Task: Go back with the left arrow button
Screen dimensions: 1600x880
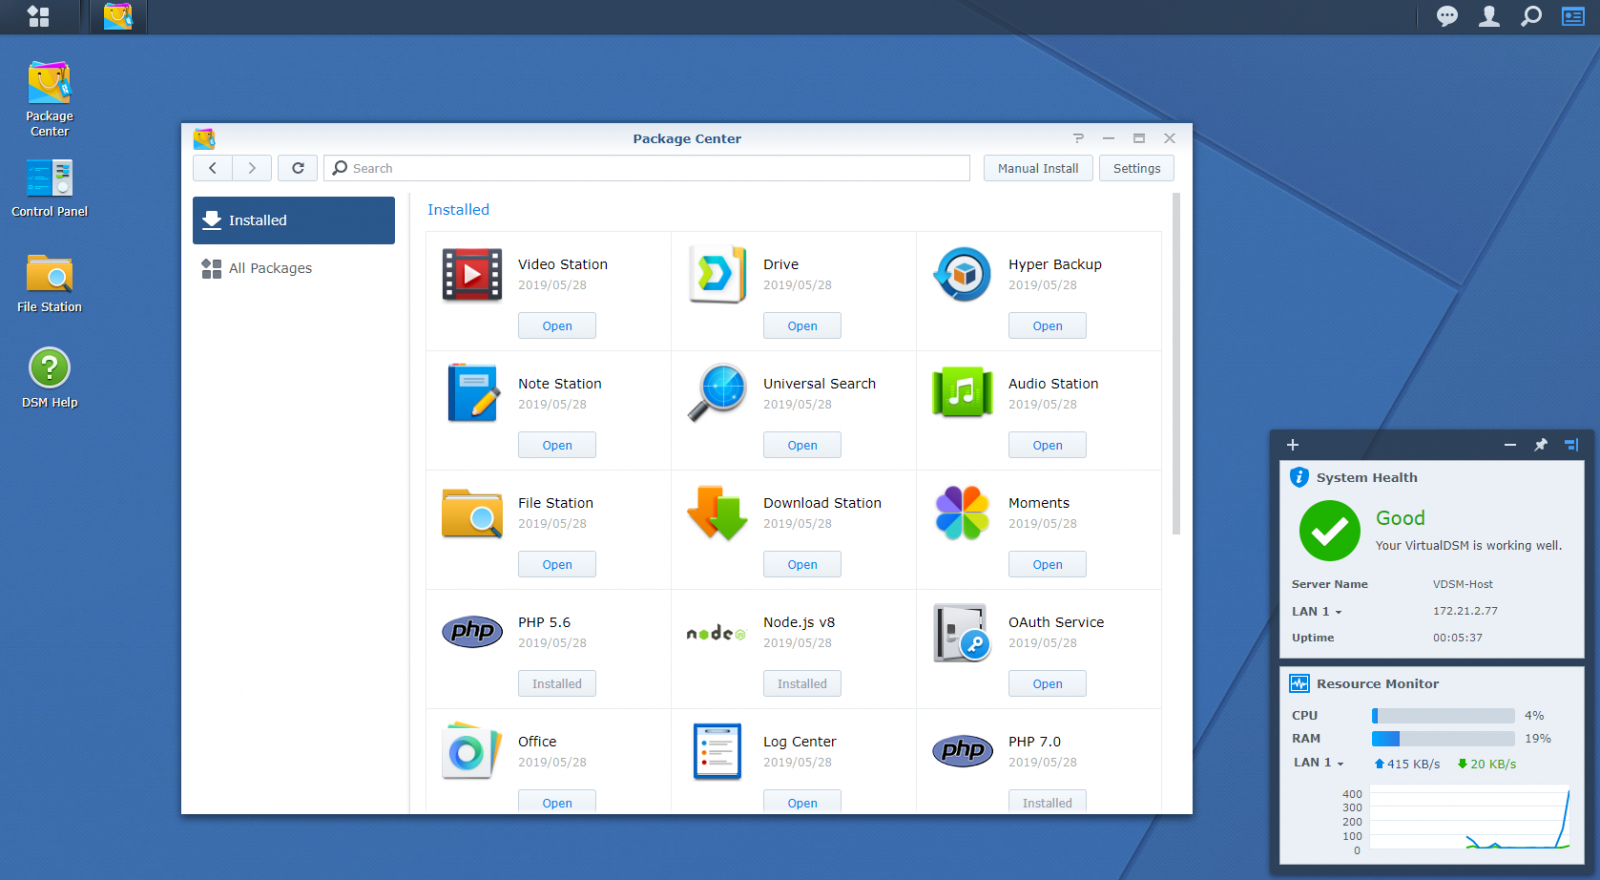Action: pos(212,168)
